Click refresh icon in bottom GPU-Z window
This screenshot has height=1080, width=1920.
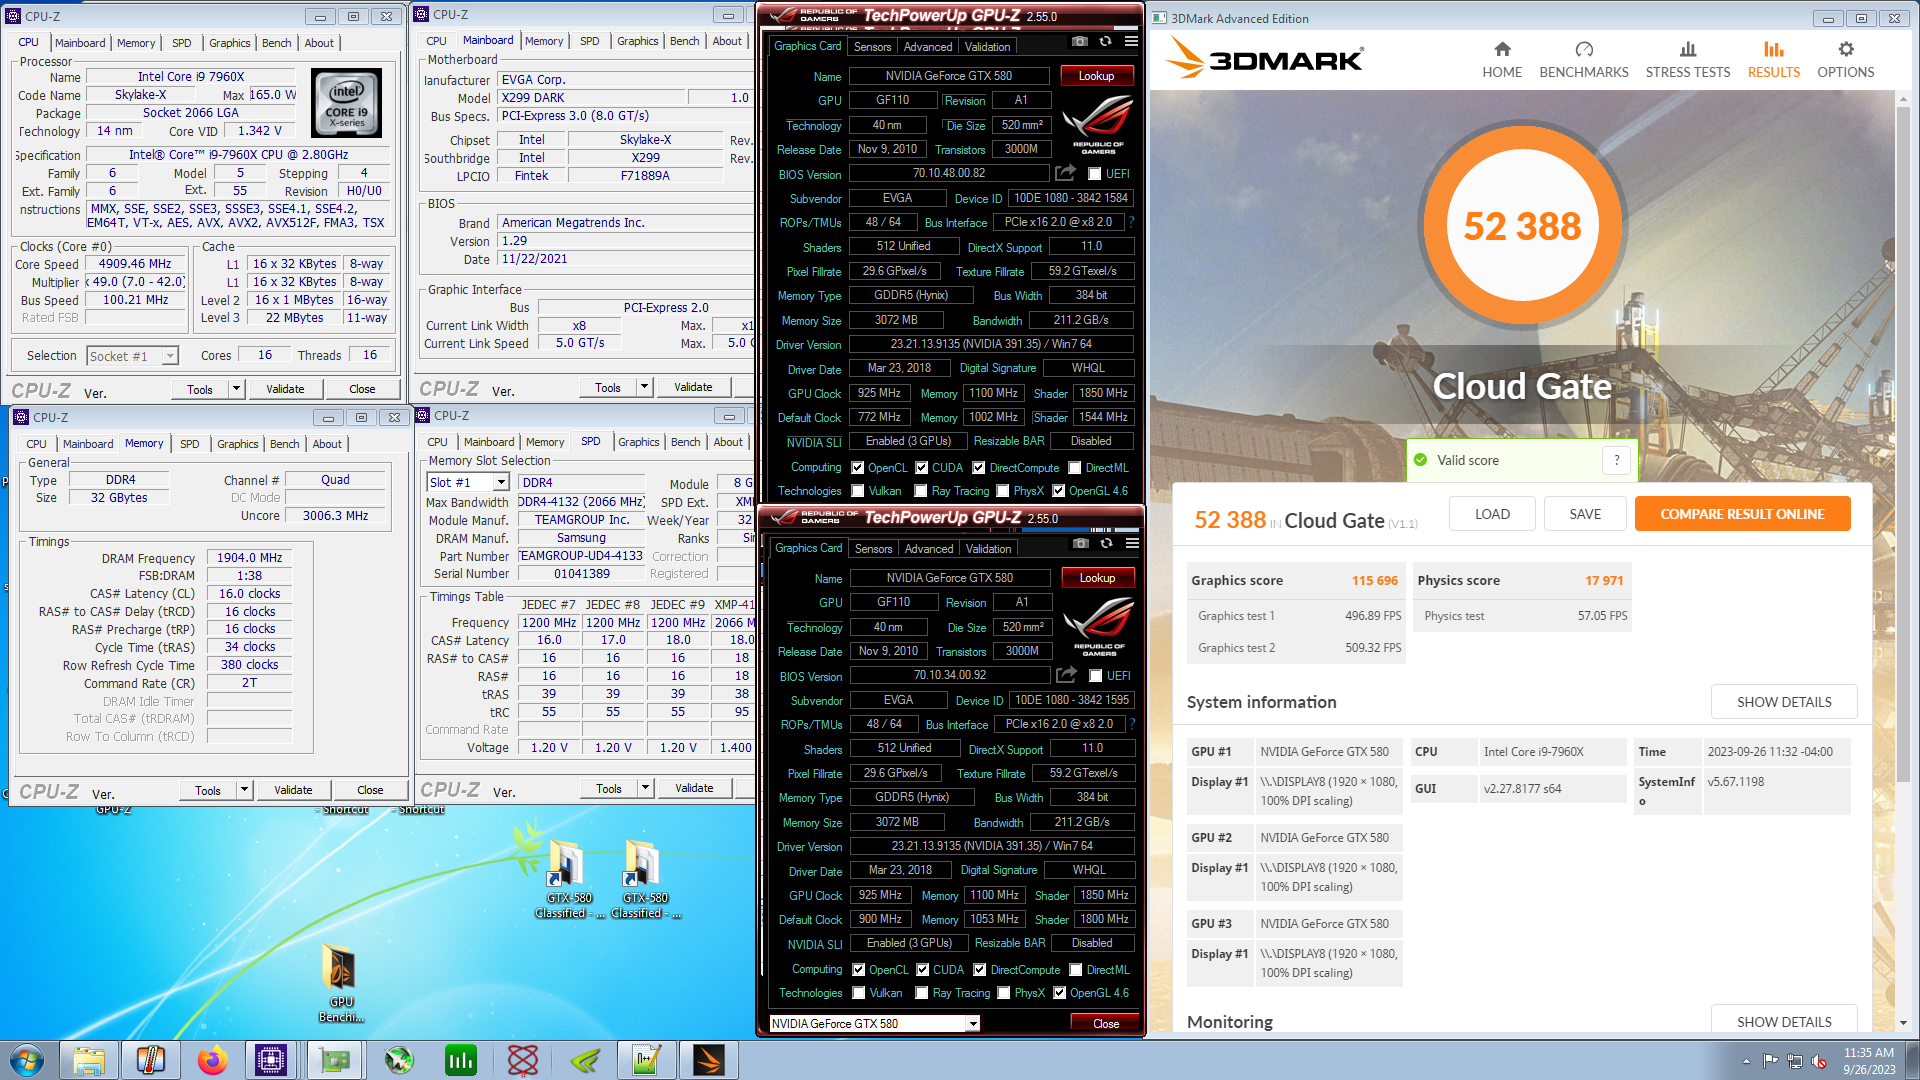point(1106,543)
